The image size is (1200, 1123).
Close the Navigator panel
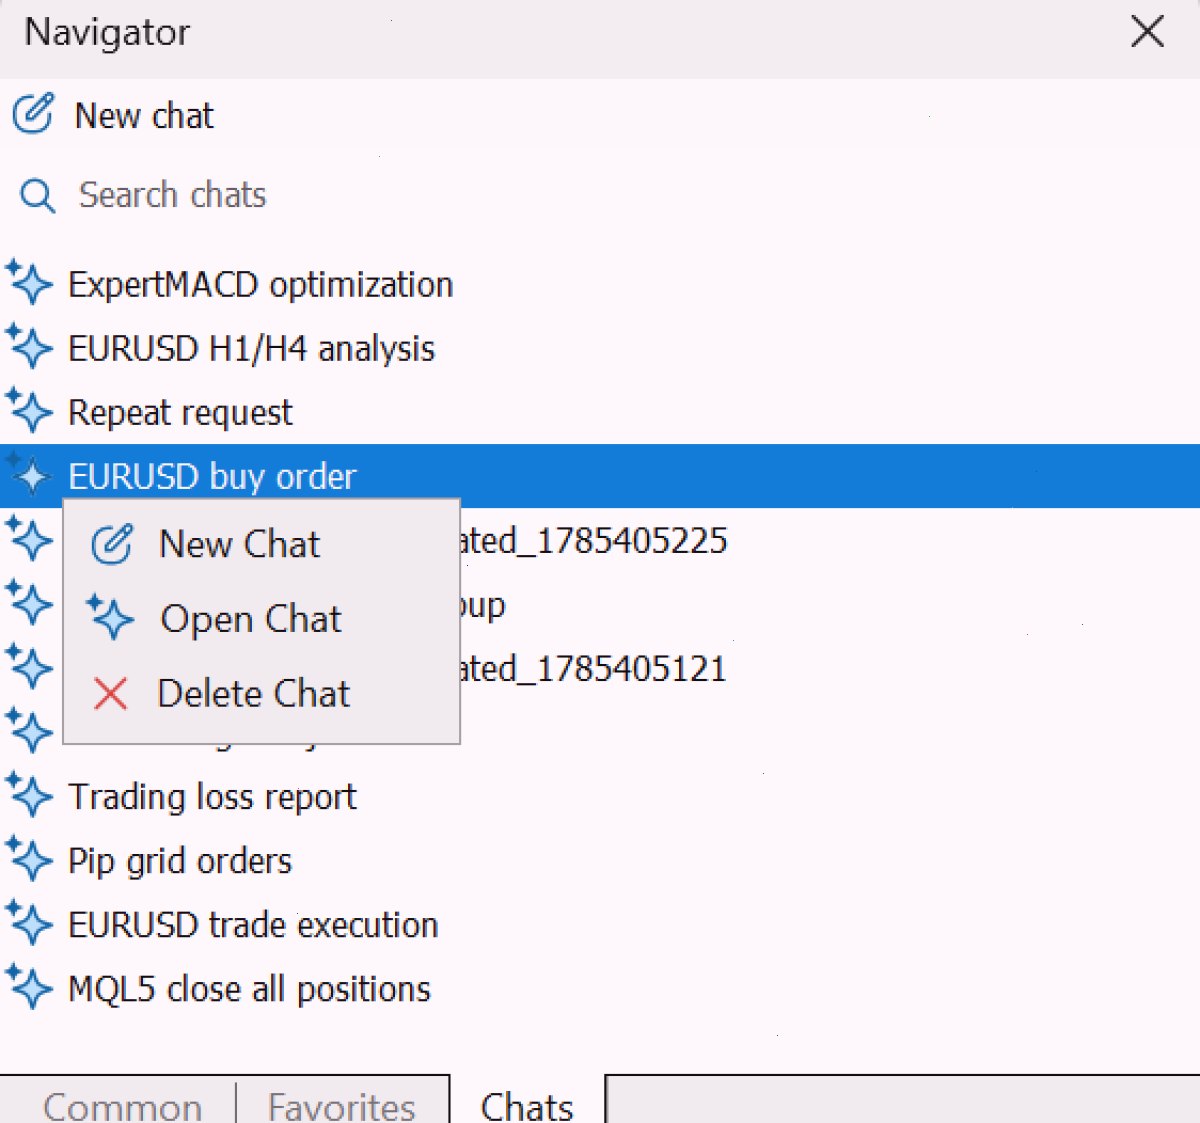click(1147, 31)
